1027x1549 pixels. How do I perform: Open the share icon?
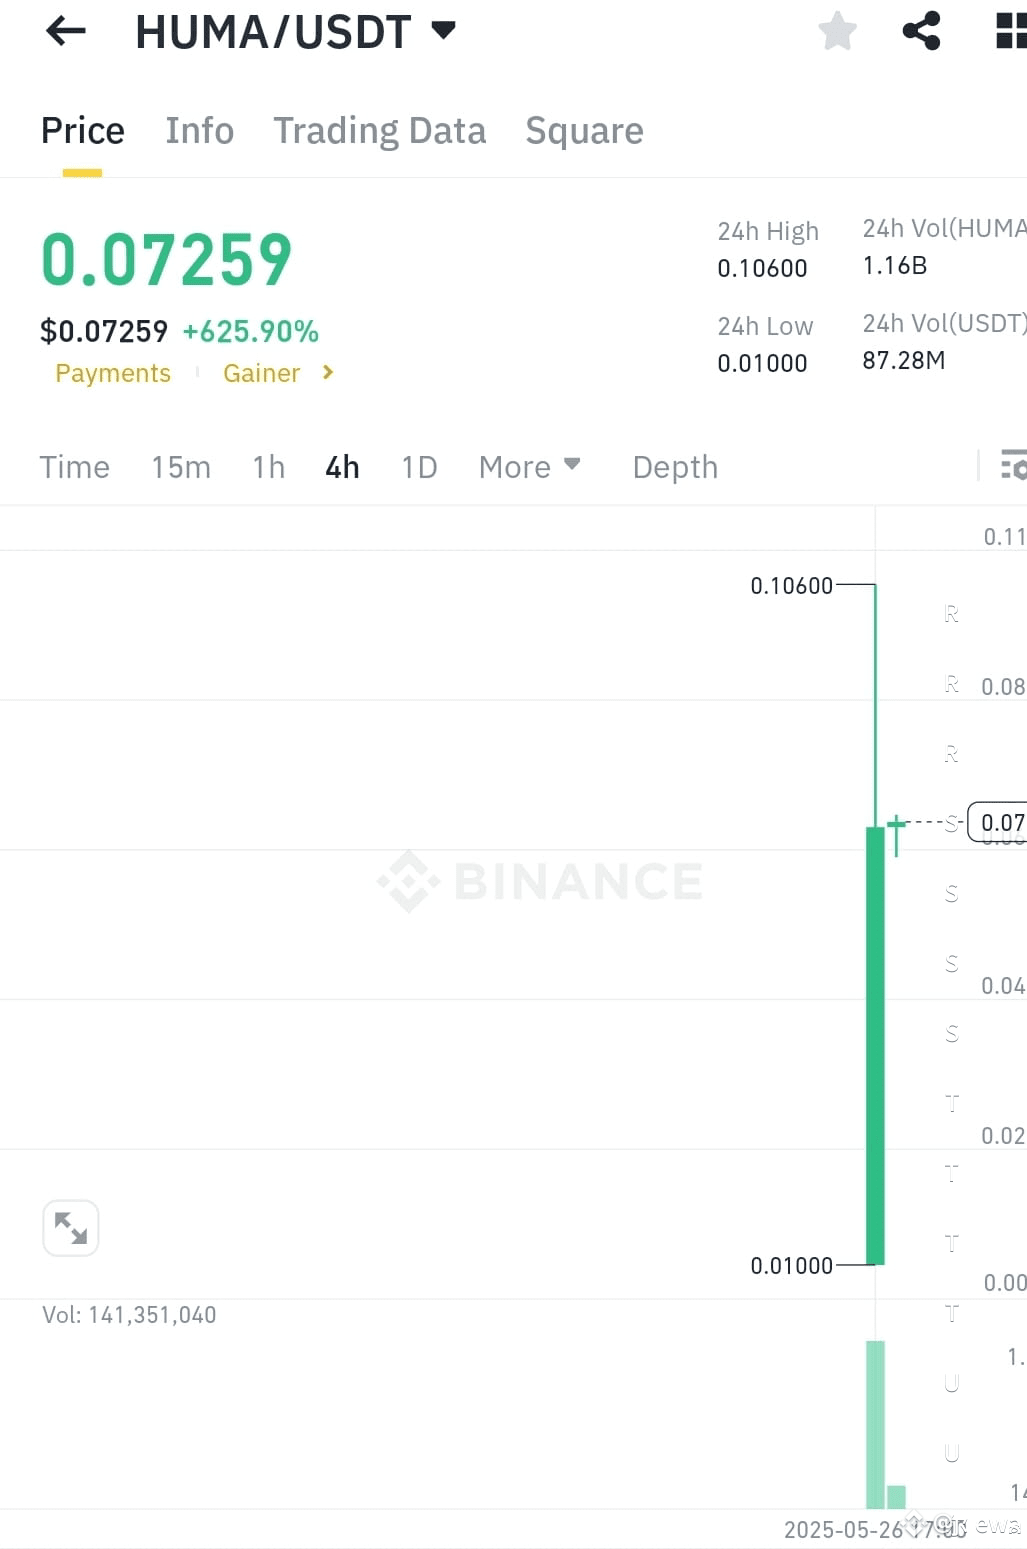(x=921, y=31)
